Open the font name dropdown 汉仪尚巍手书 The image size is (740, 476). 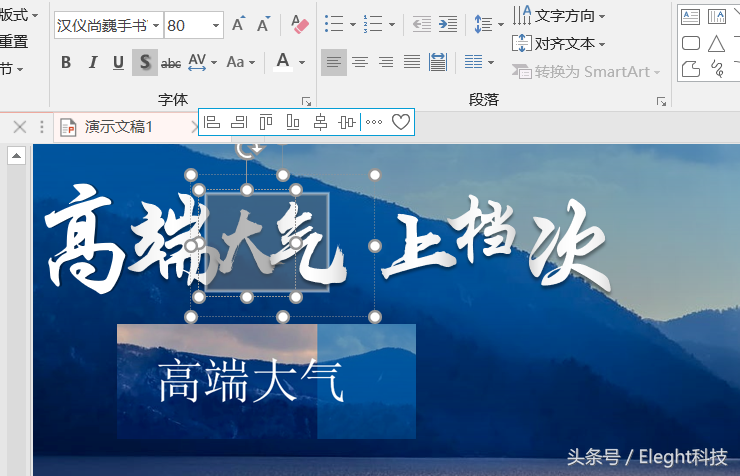coord(156,25)
